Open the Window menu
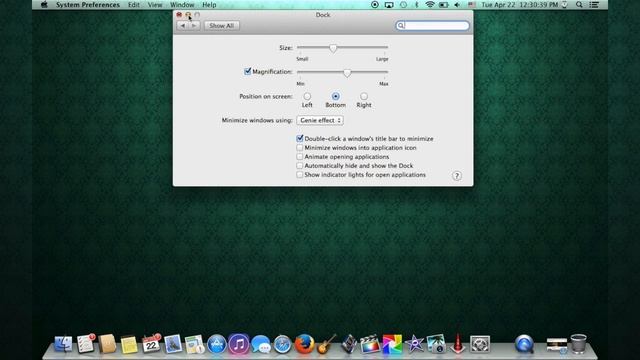 182,5
